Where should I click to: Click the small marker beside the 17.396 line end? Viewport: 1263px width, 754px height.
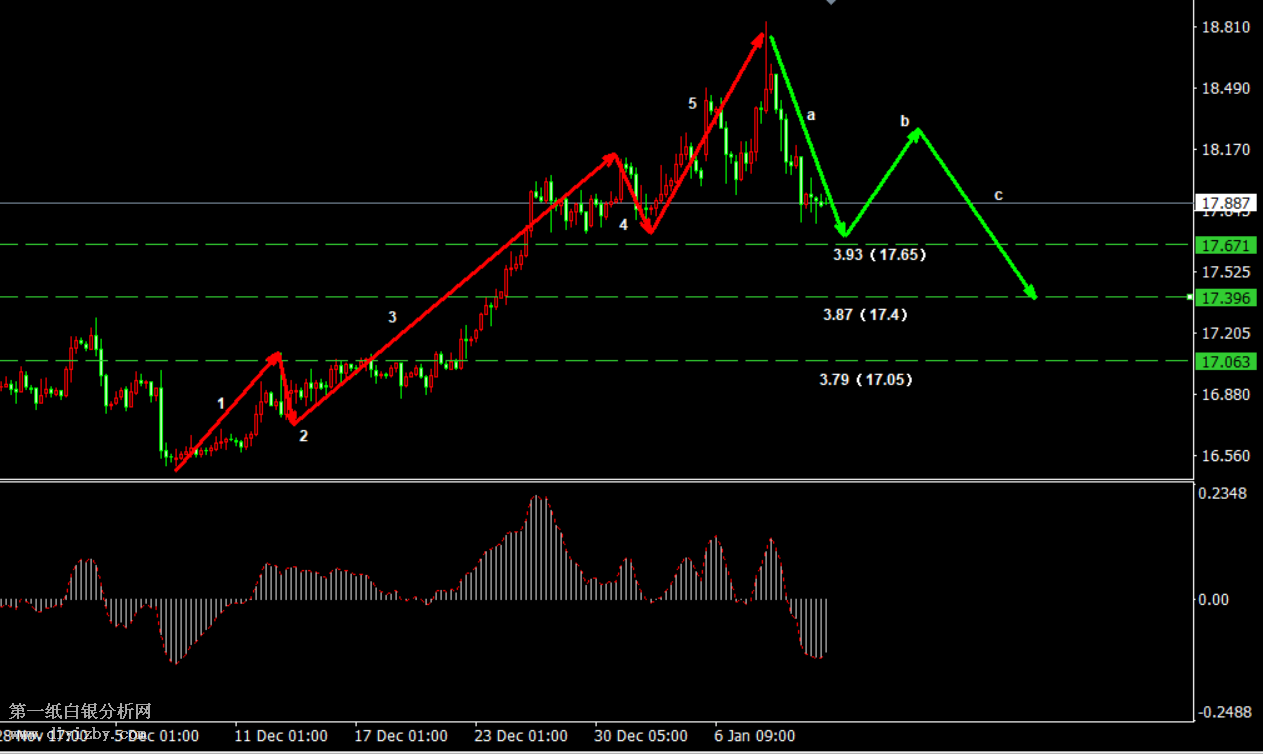[1189, 297]
